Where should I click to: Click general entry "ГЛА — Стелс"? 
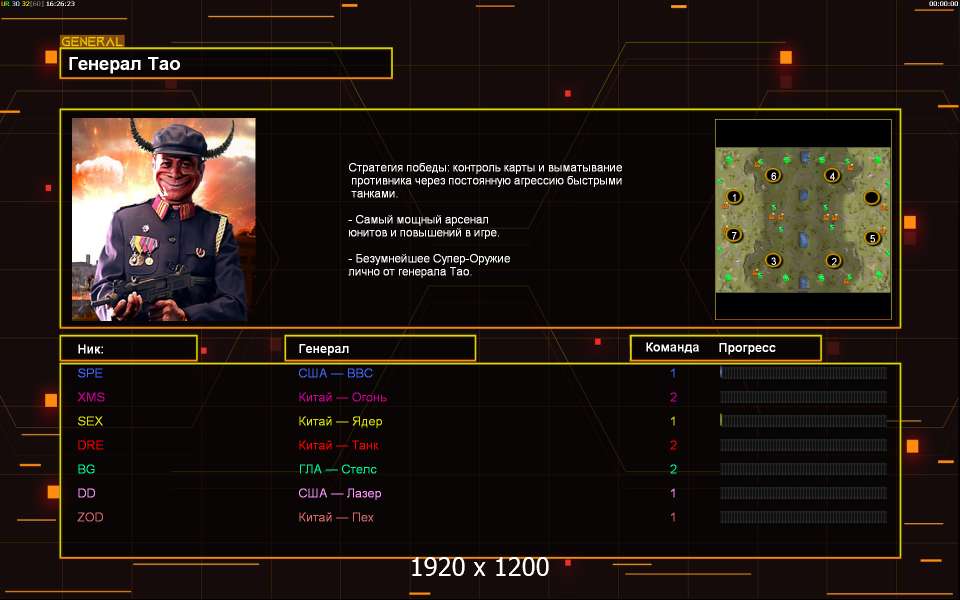click(x=337, y=469)
